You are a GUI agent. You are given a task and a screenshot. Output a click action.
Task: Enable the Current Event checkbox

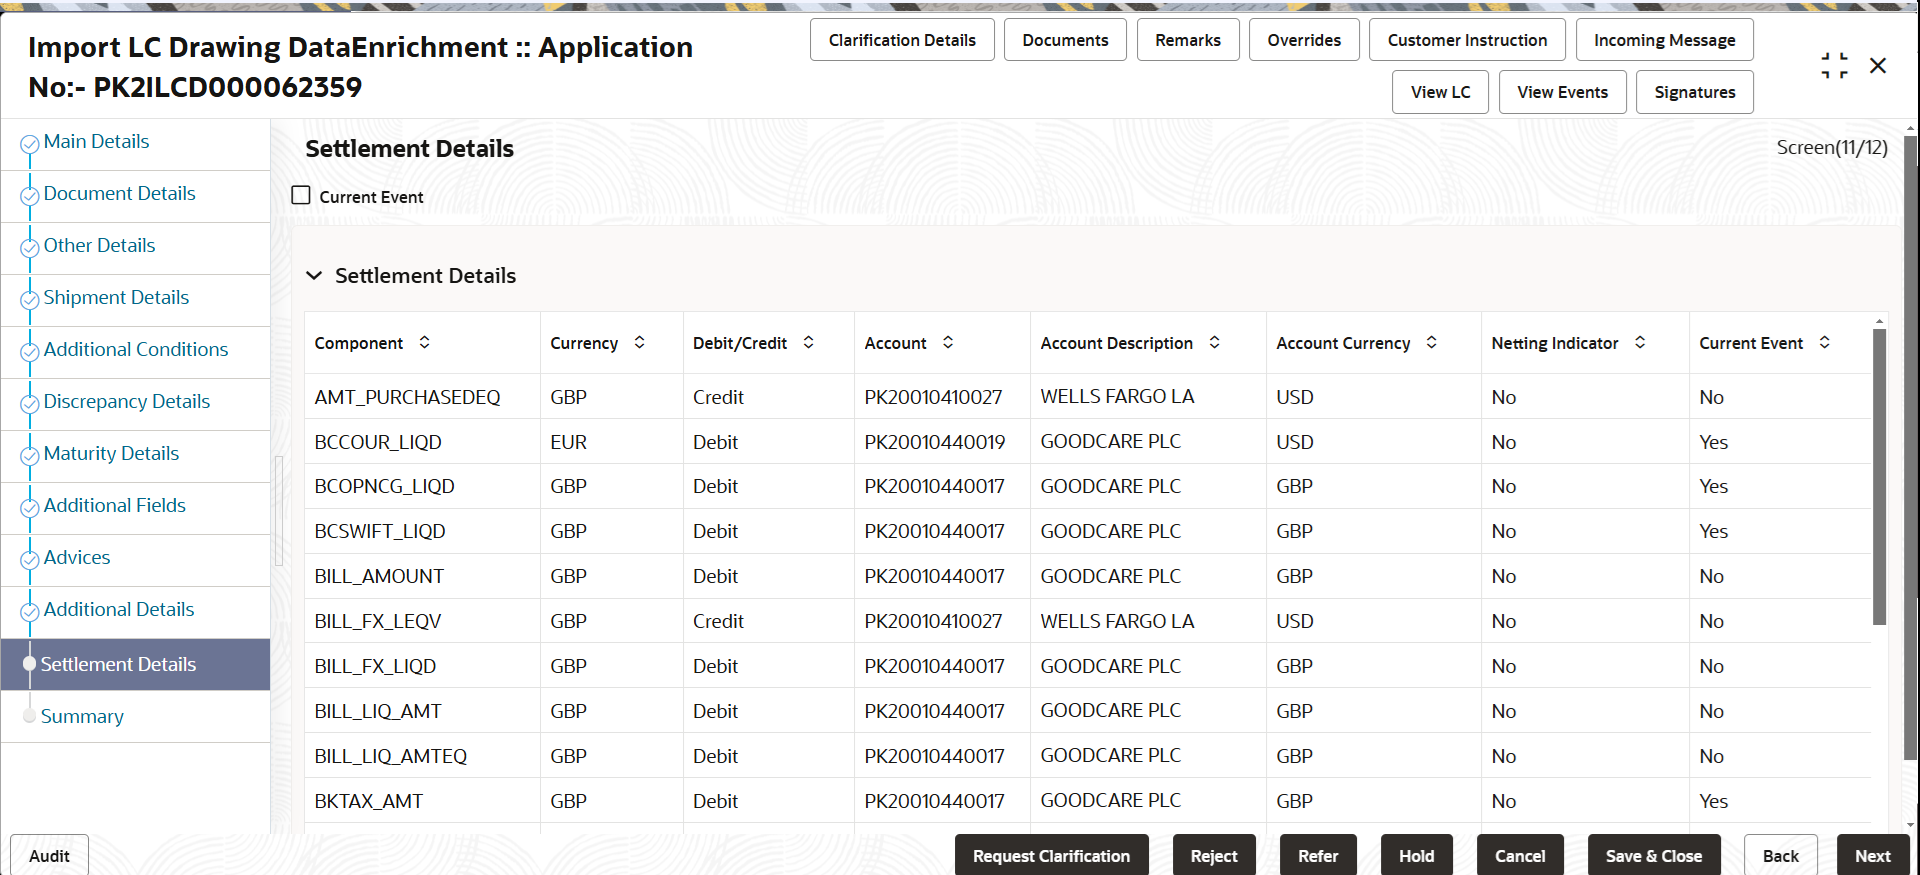coord(301,195)
